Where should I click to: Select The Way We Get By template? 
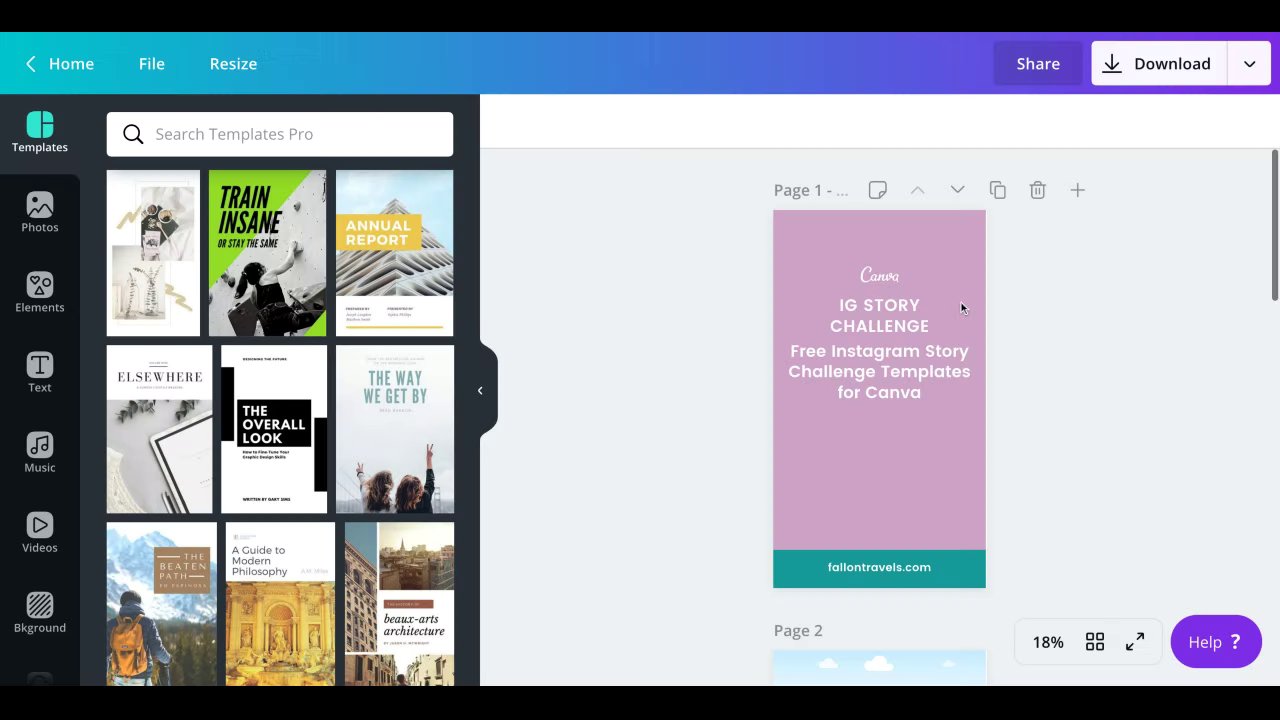pyautogui.click(x=395, y=429)
